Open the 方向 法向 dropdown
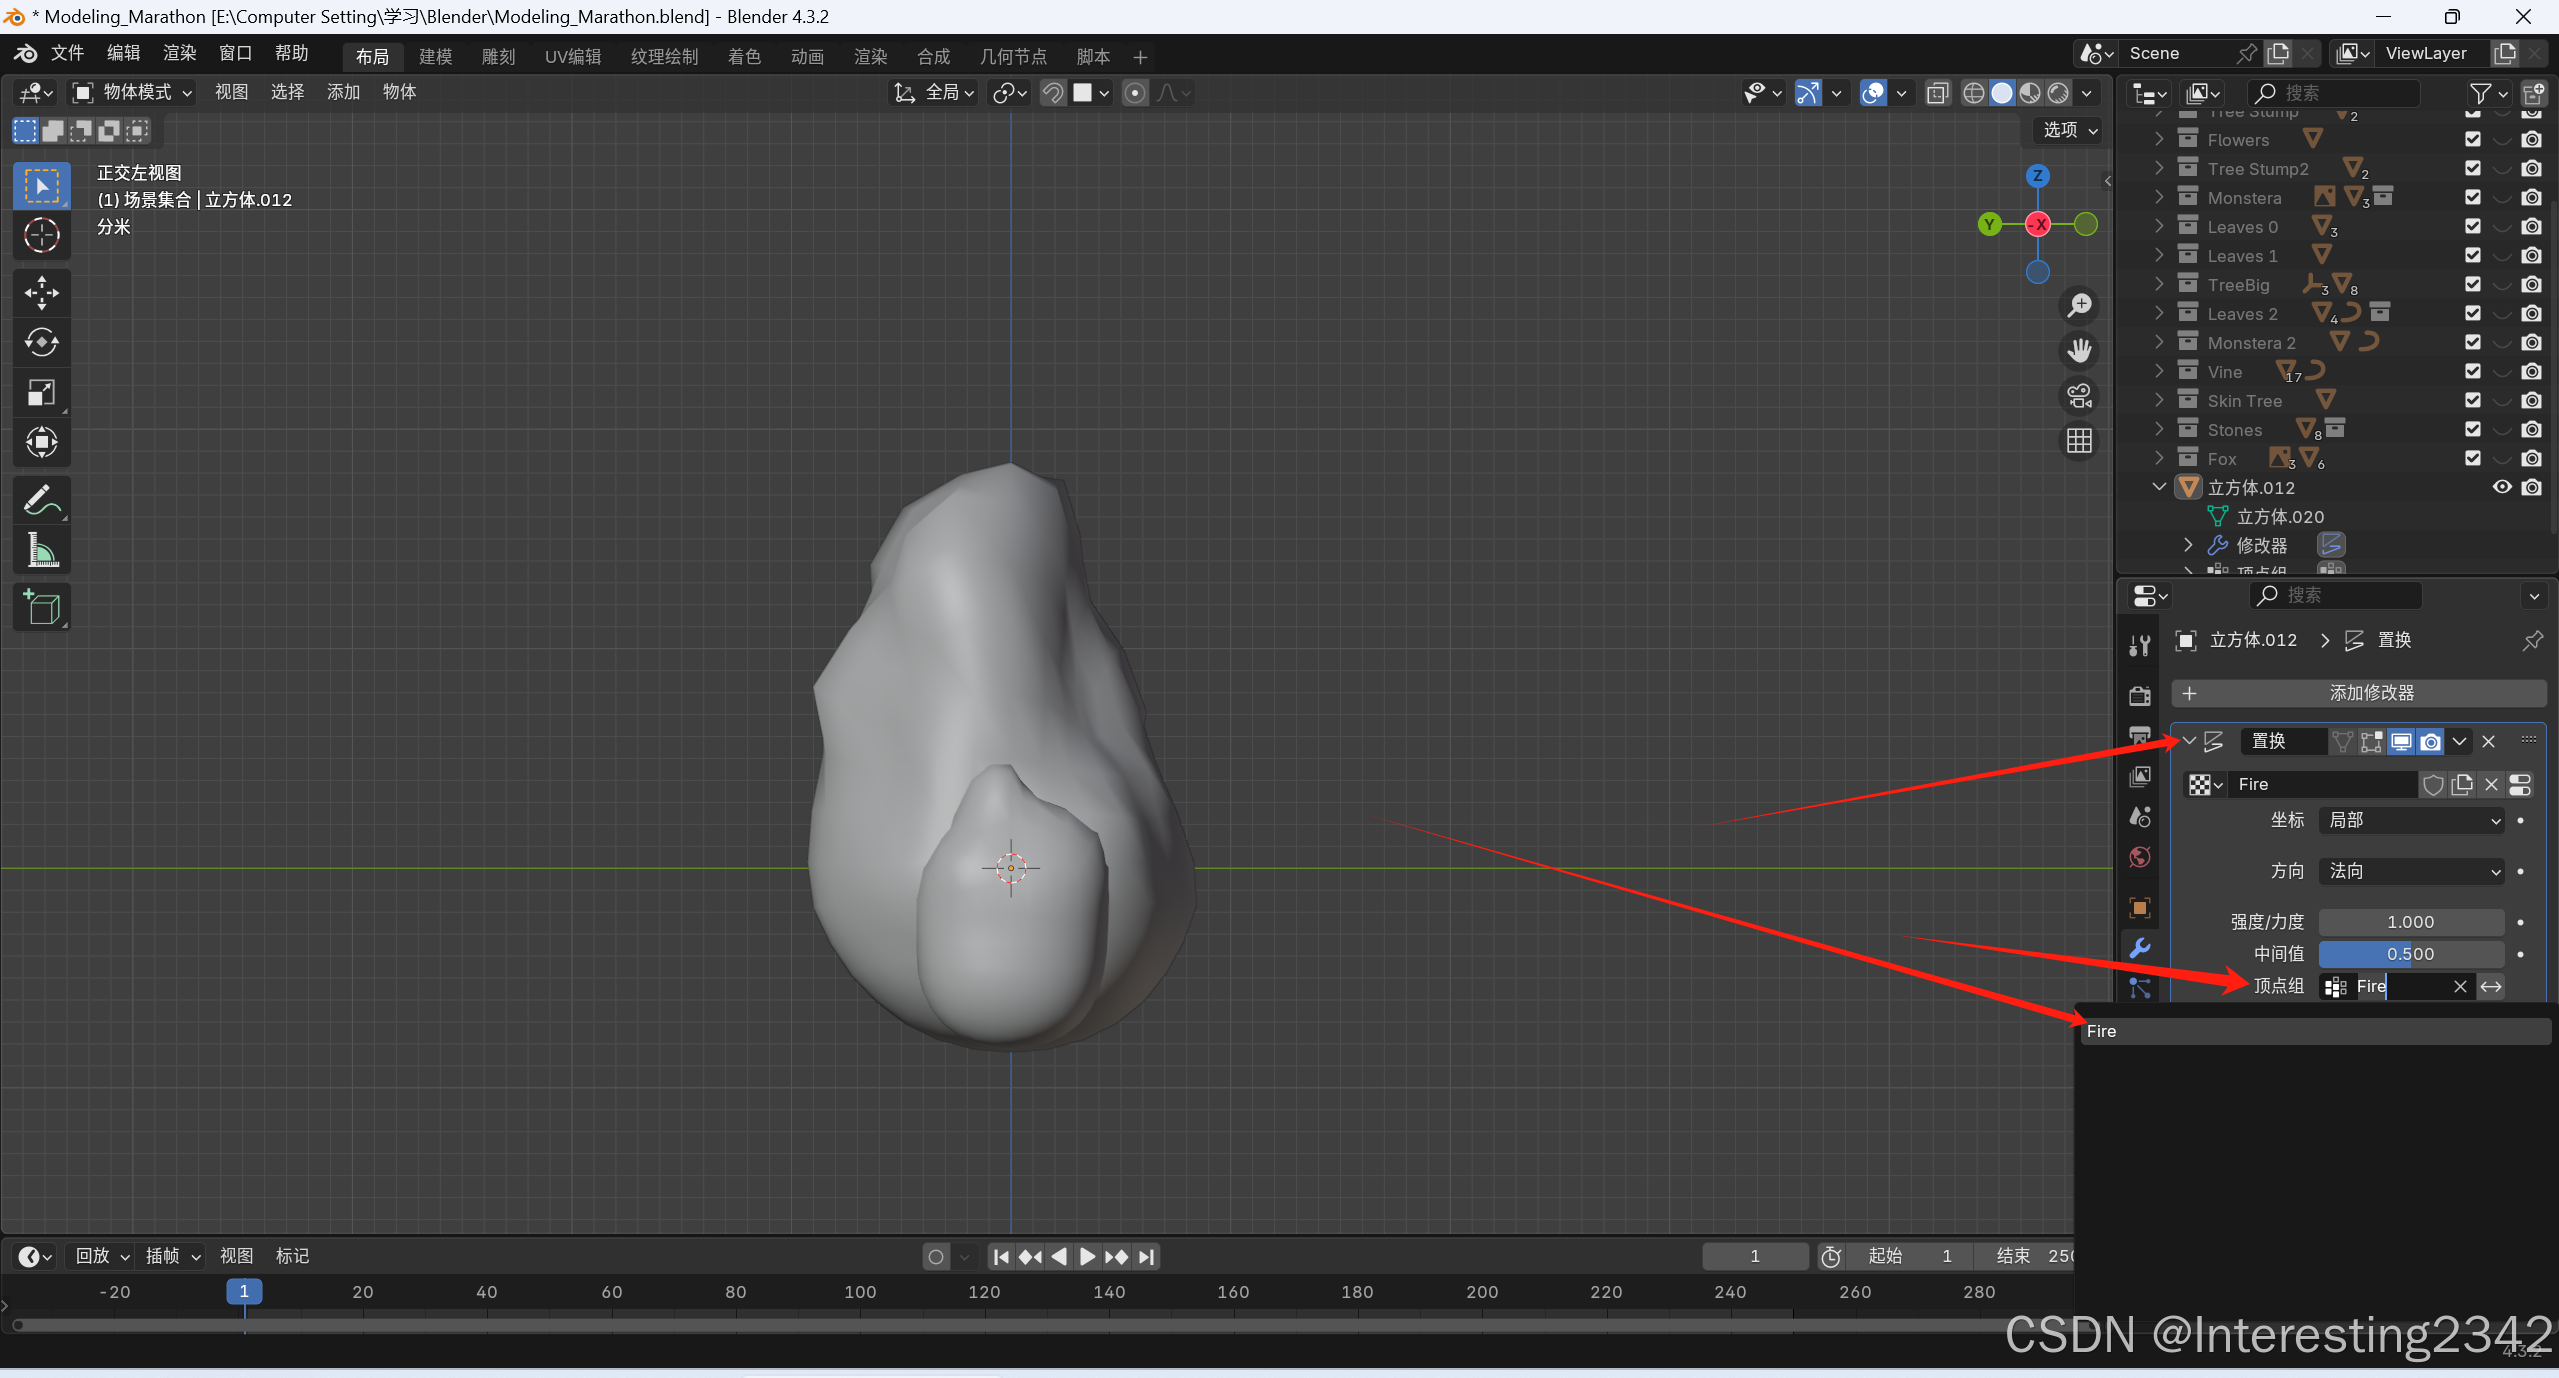The width and height of the screenshot is (2559, 1378). [2412, 871]
